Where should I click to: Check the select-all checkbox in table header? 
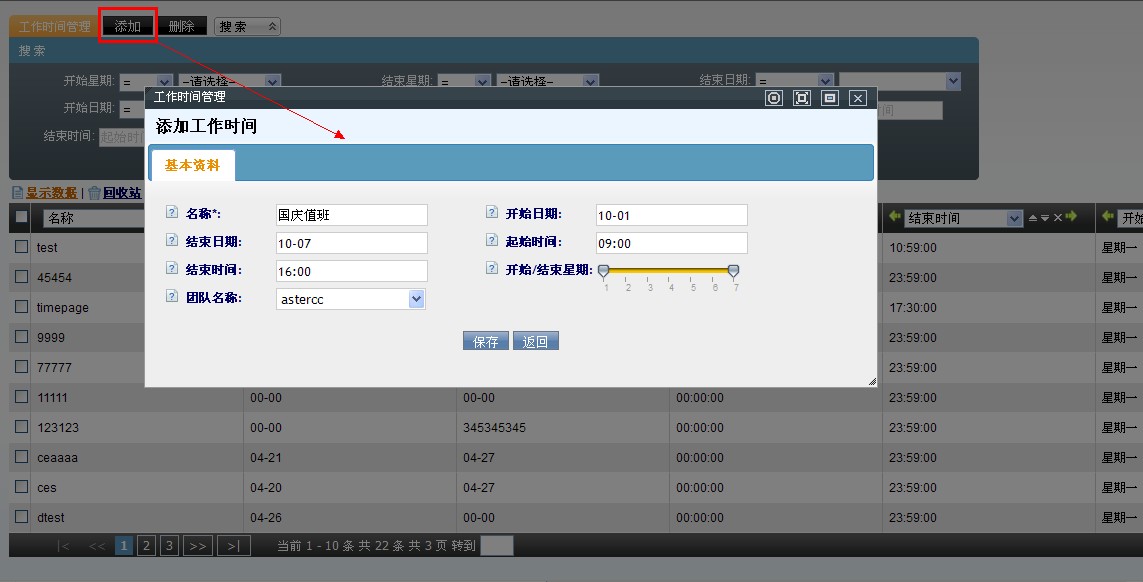click(x=21, y=217)
